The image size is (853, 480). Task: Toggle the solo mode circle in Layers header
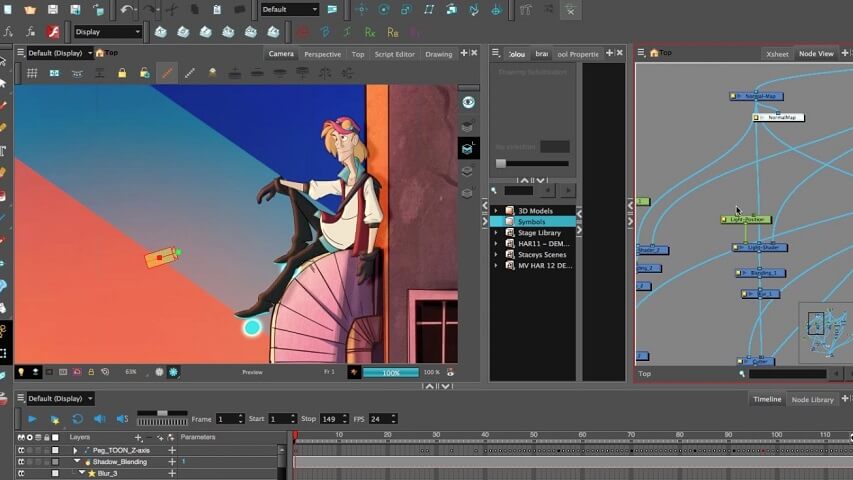(30, 438)
